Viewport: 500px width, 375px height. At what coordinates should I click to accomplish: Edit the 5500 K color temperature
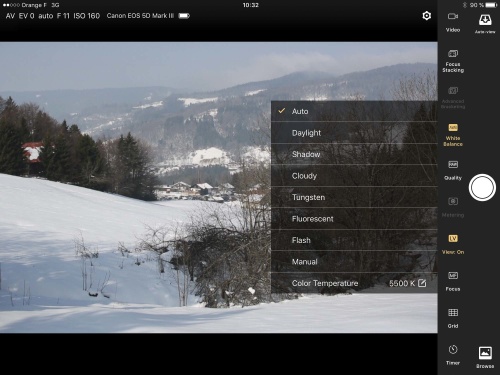coord(407,283)
